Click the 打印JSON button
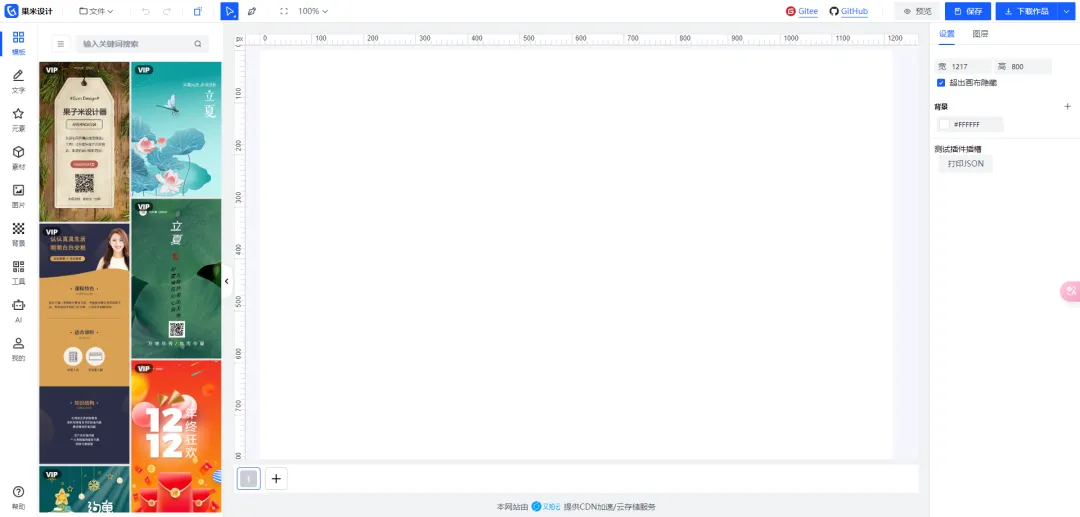 (965, 163)
